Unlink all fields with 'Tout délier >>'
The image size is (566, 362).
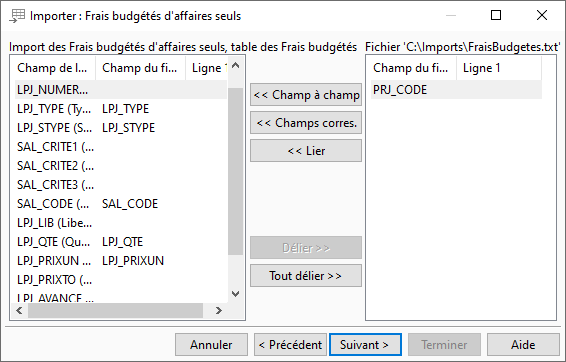[306, 276]
